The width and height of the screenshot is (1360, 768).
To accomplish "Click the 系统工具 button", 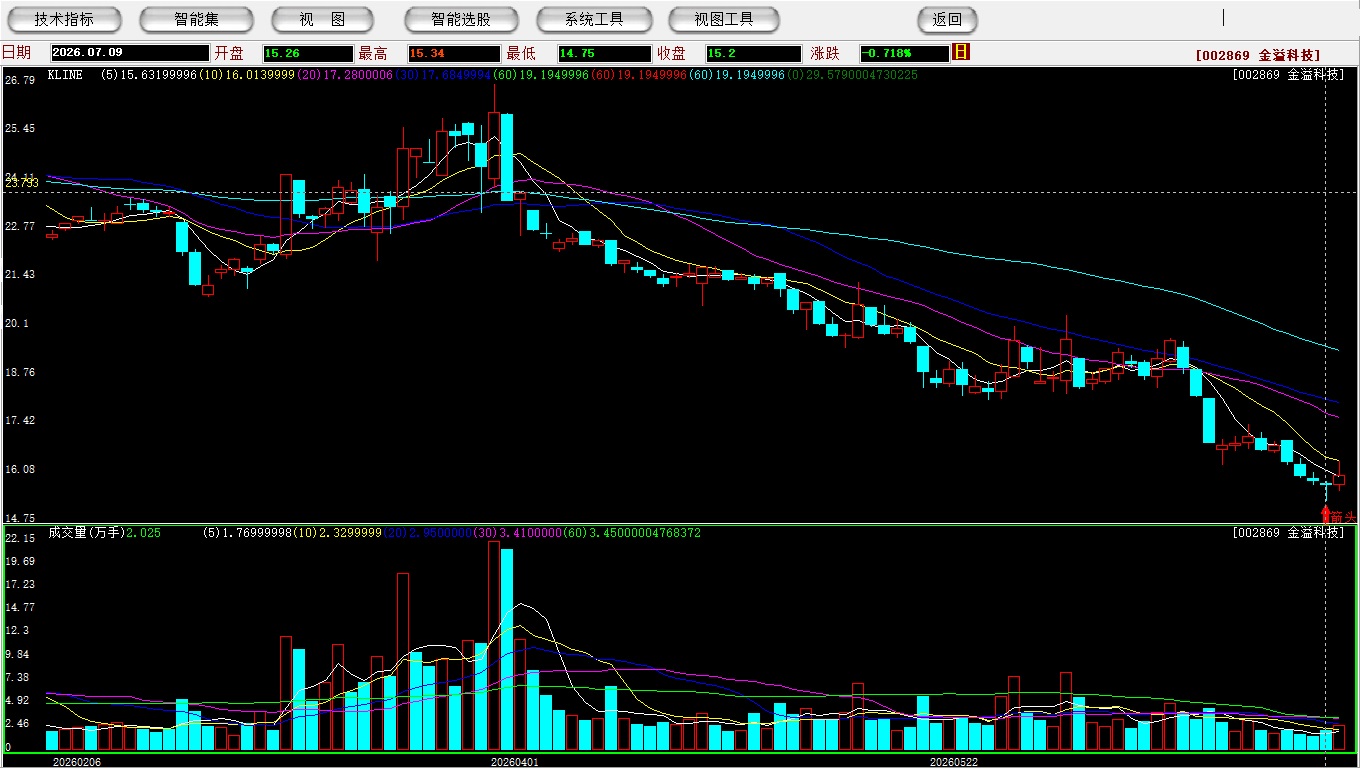I will tap(594, 20).
